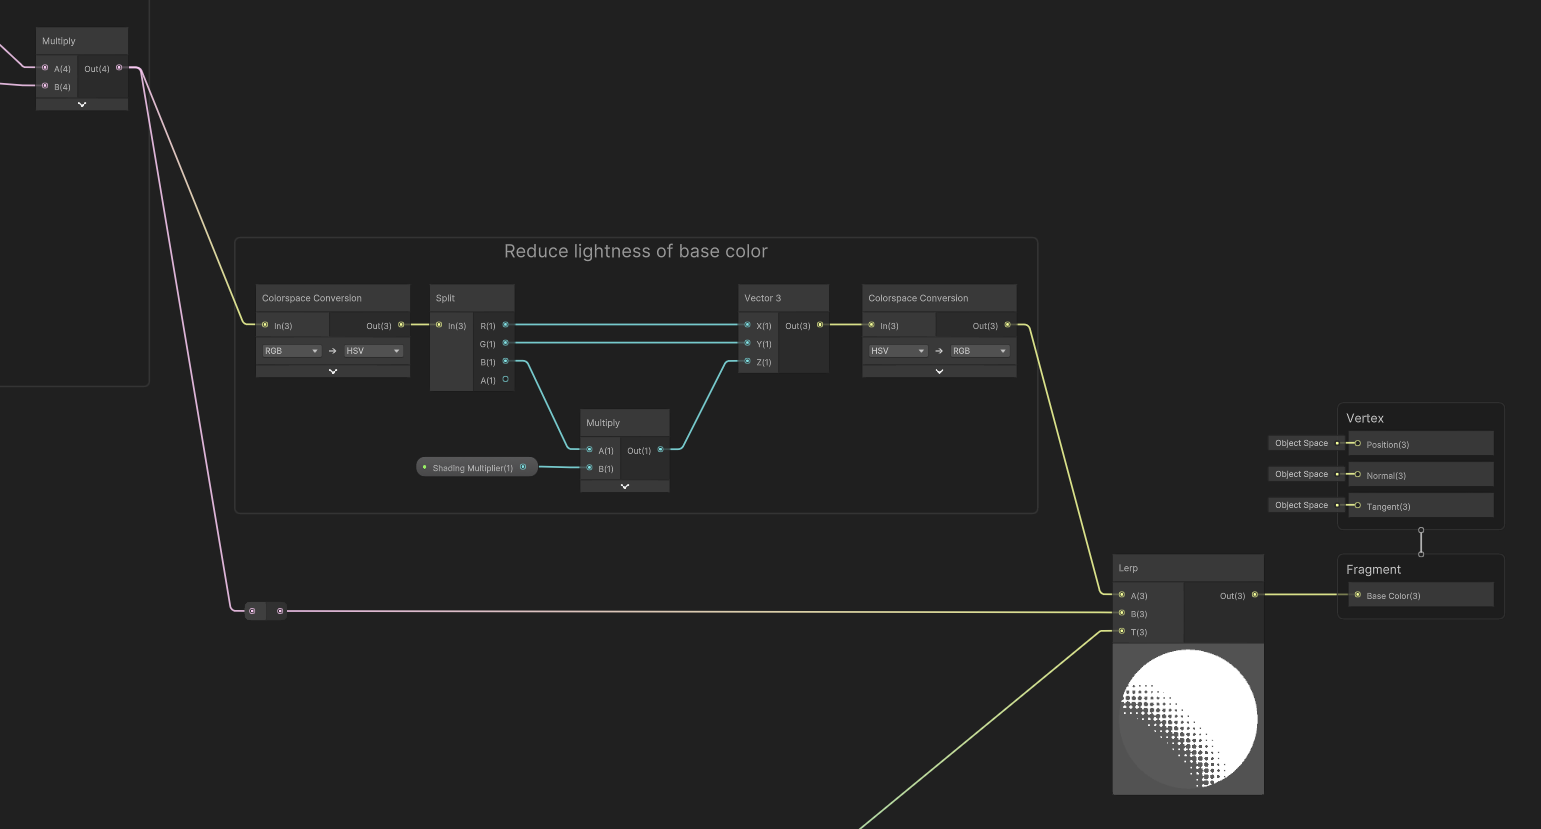Viewport: 1541px width, 829px height.
Task: Open the RGB source dropdown on the Colorspace Conversion node
Action: click(x=290, y=350)
